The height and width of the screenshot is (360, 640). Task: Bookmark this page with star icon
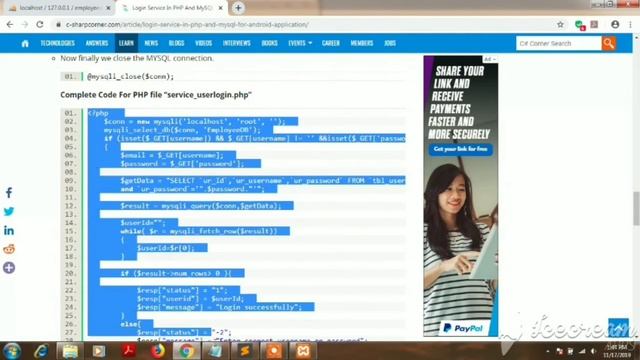(x=560, y=24)
